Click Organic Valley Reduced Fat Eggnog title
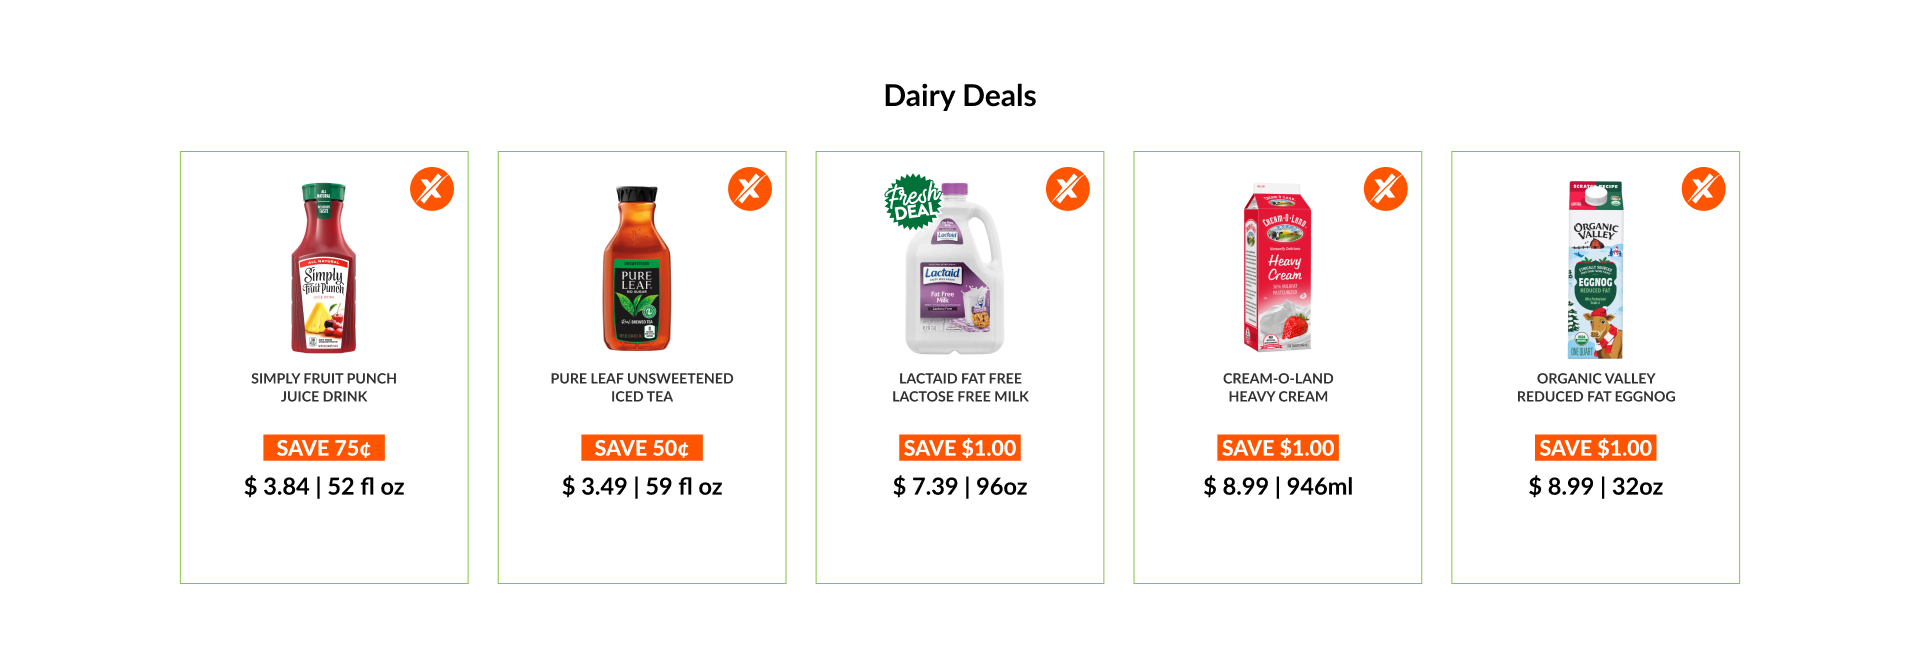This screenshot has height=670, width=1920. pyautogui.click(x=1596, y=387)
